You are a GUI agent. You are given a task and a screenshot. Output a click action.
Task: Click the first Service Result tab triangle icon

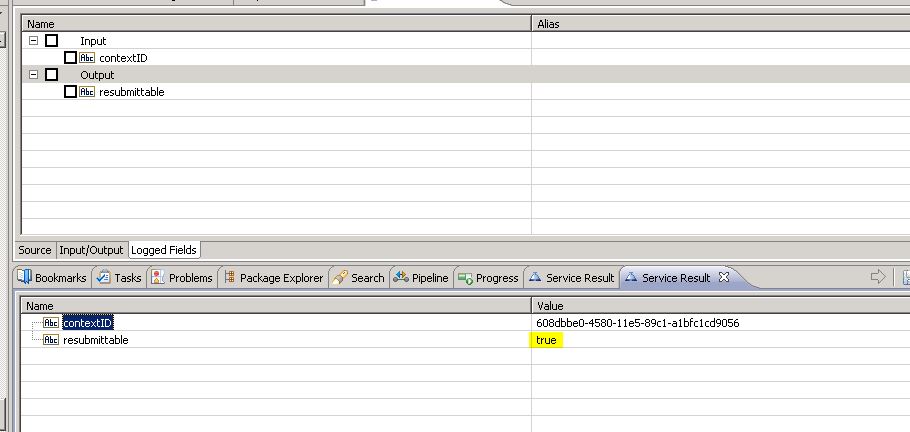pyautogui.click(x=535, y=278)
